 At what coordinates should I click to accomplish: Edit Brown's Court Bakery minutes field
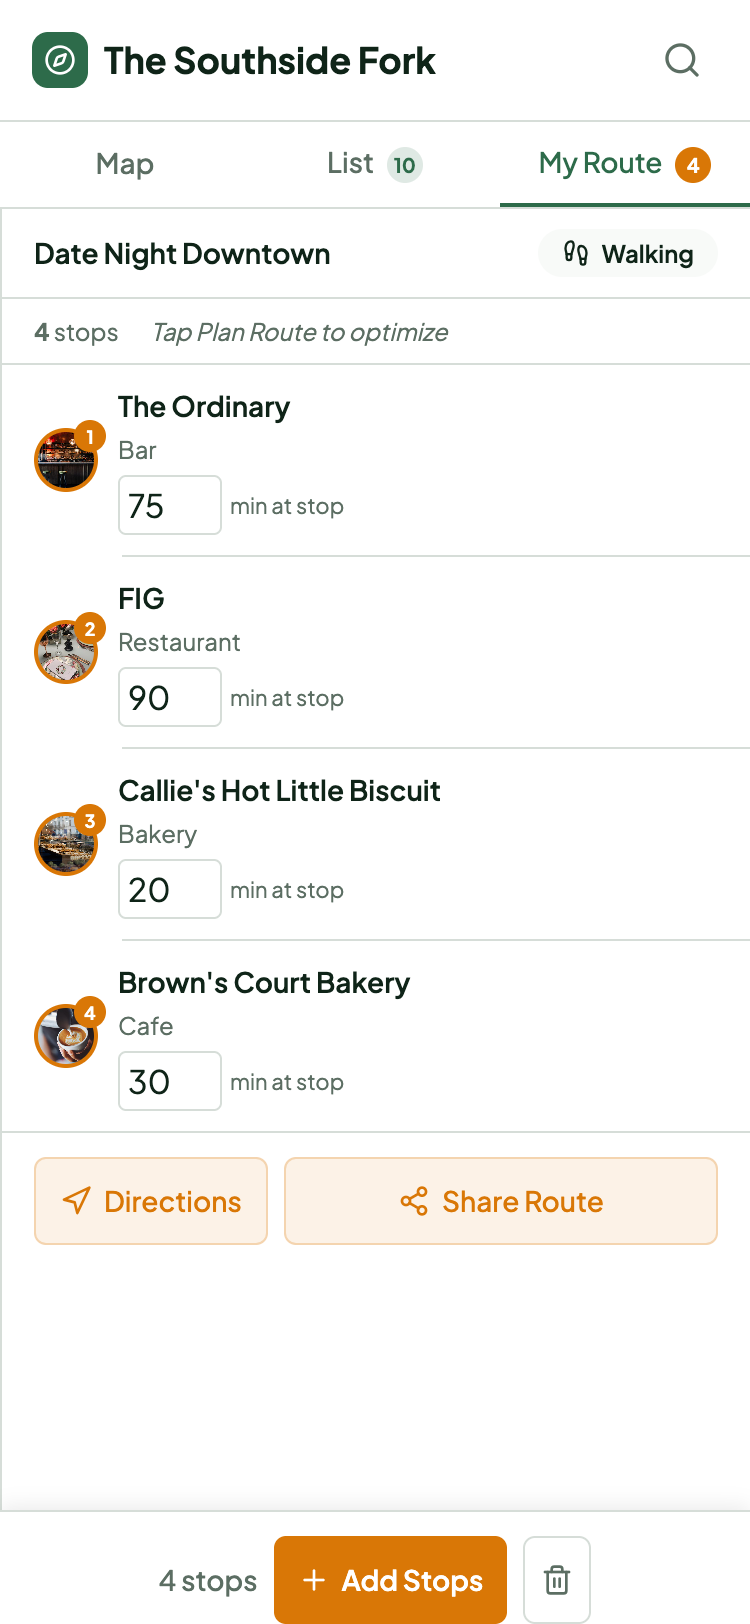tap(169, 1081)
